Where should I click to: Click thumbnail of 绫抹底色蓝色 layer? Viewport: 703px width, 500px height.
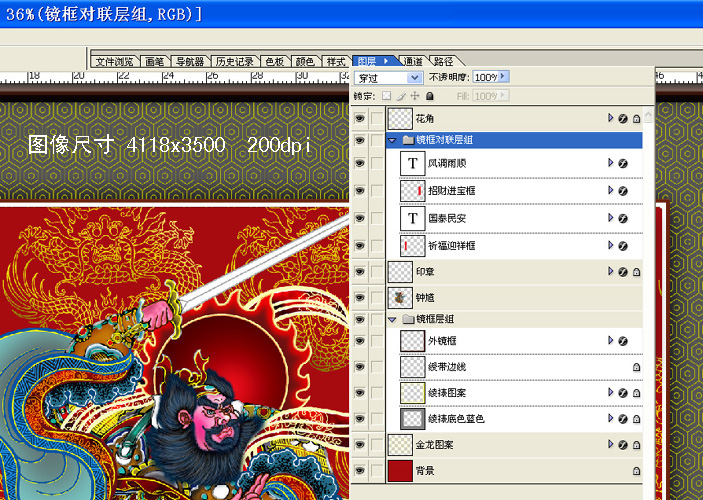coord(412,418)
